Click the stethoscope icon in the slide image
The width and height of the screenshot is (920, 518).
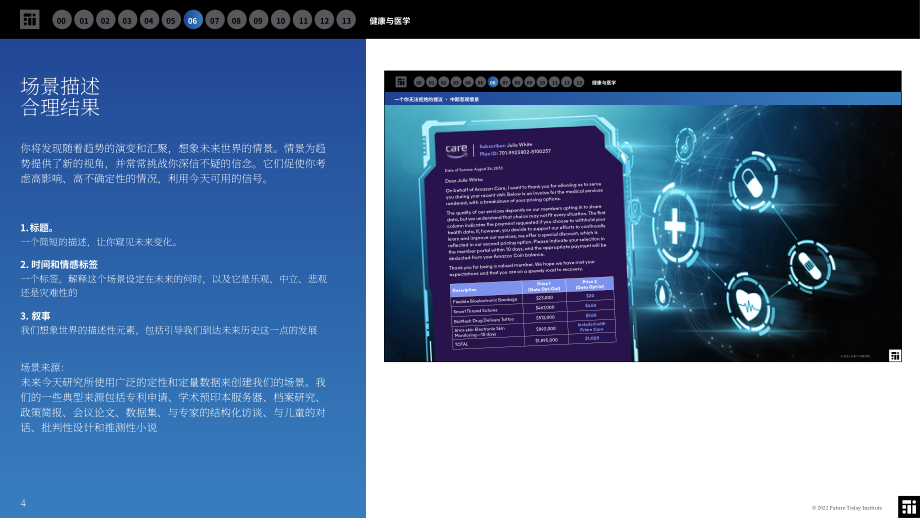tap(685, 144)
